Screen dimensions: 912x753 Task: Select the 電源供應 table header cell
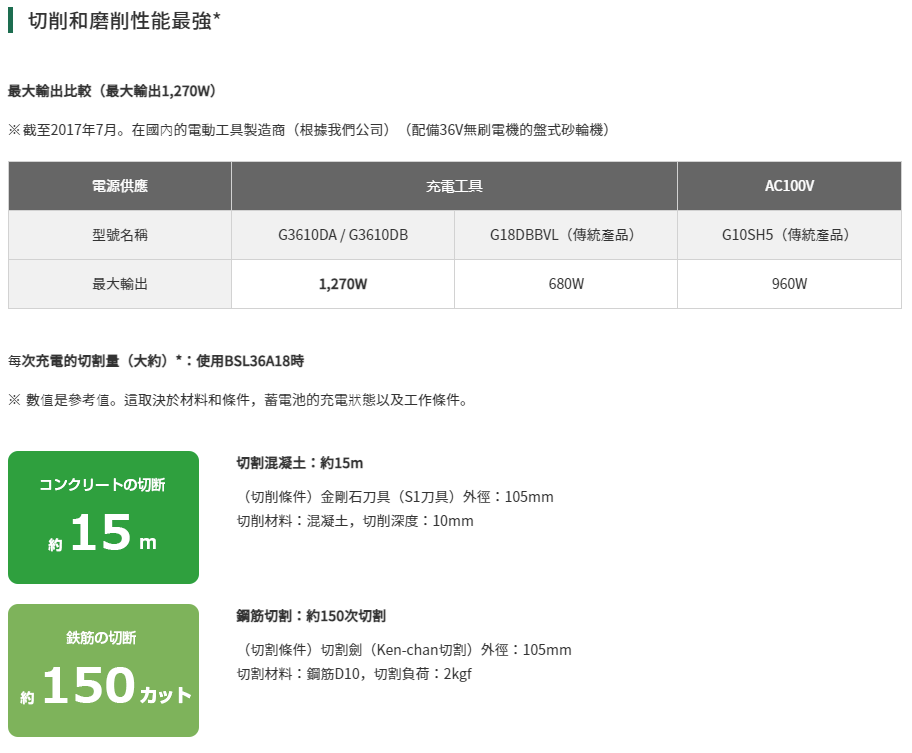pyautogui.click(x=120, y=186)
